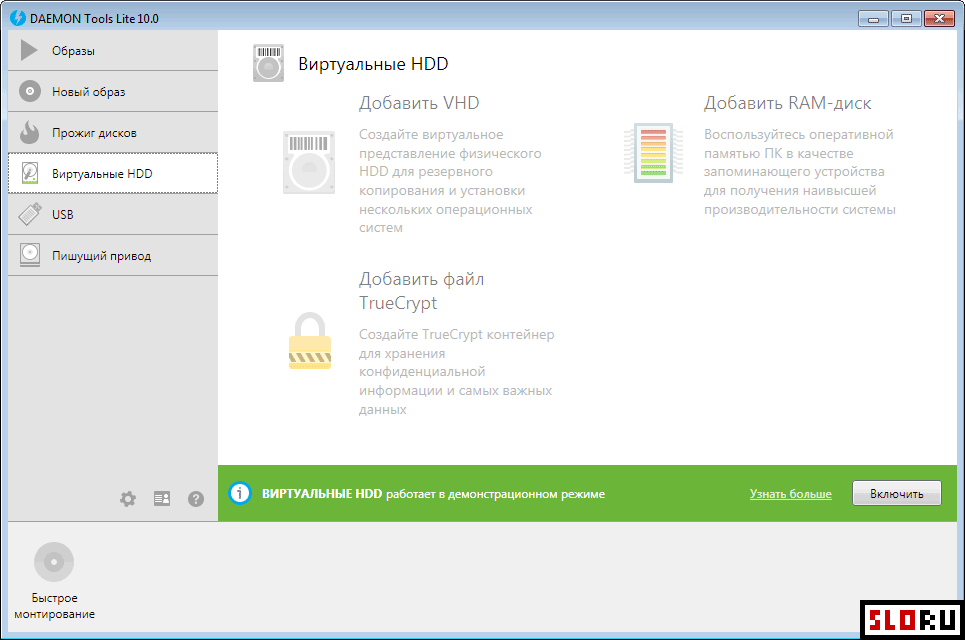Click the Пишущий привод drive icon
Viewport: 965px width, 640px height.
[x=30, y=255]
